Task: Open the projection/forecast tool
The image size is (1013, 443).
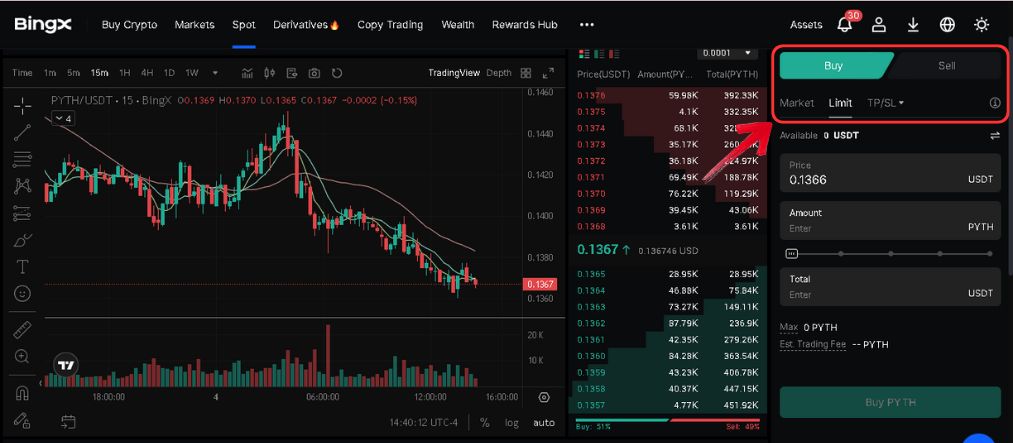Action: click(x=23, y=212)
